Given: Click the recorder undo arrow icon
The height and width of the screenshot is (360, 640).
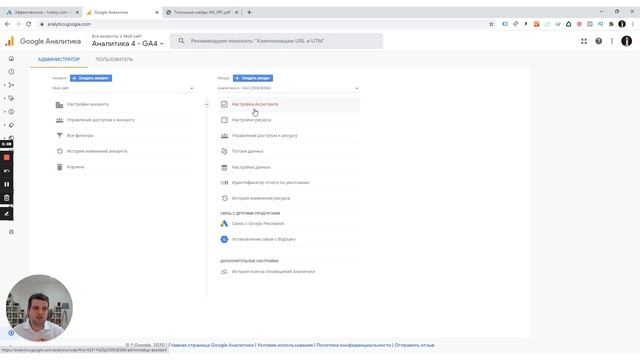Looking at the screenshot, I should click(7, 171).
